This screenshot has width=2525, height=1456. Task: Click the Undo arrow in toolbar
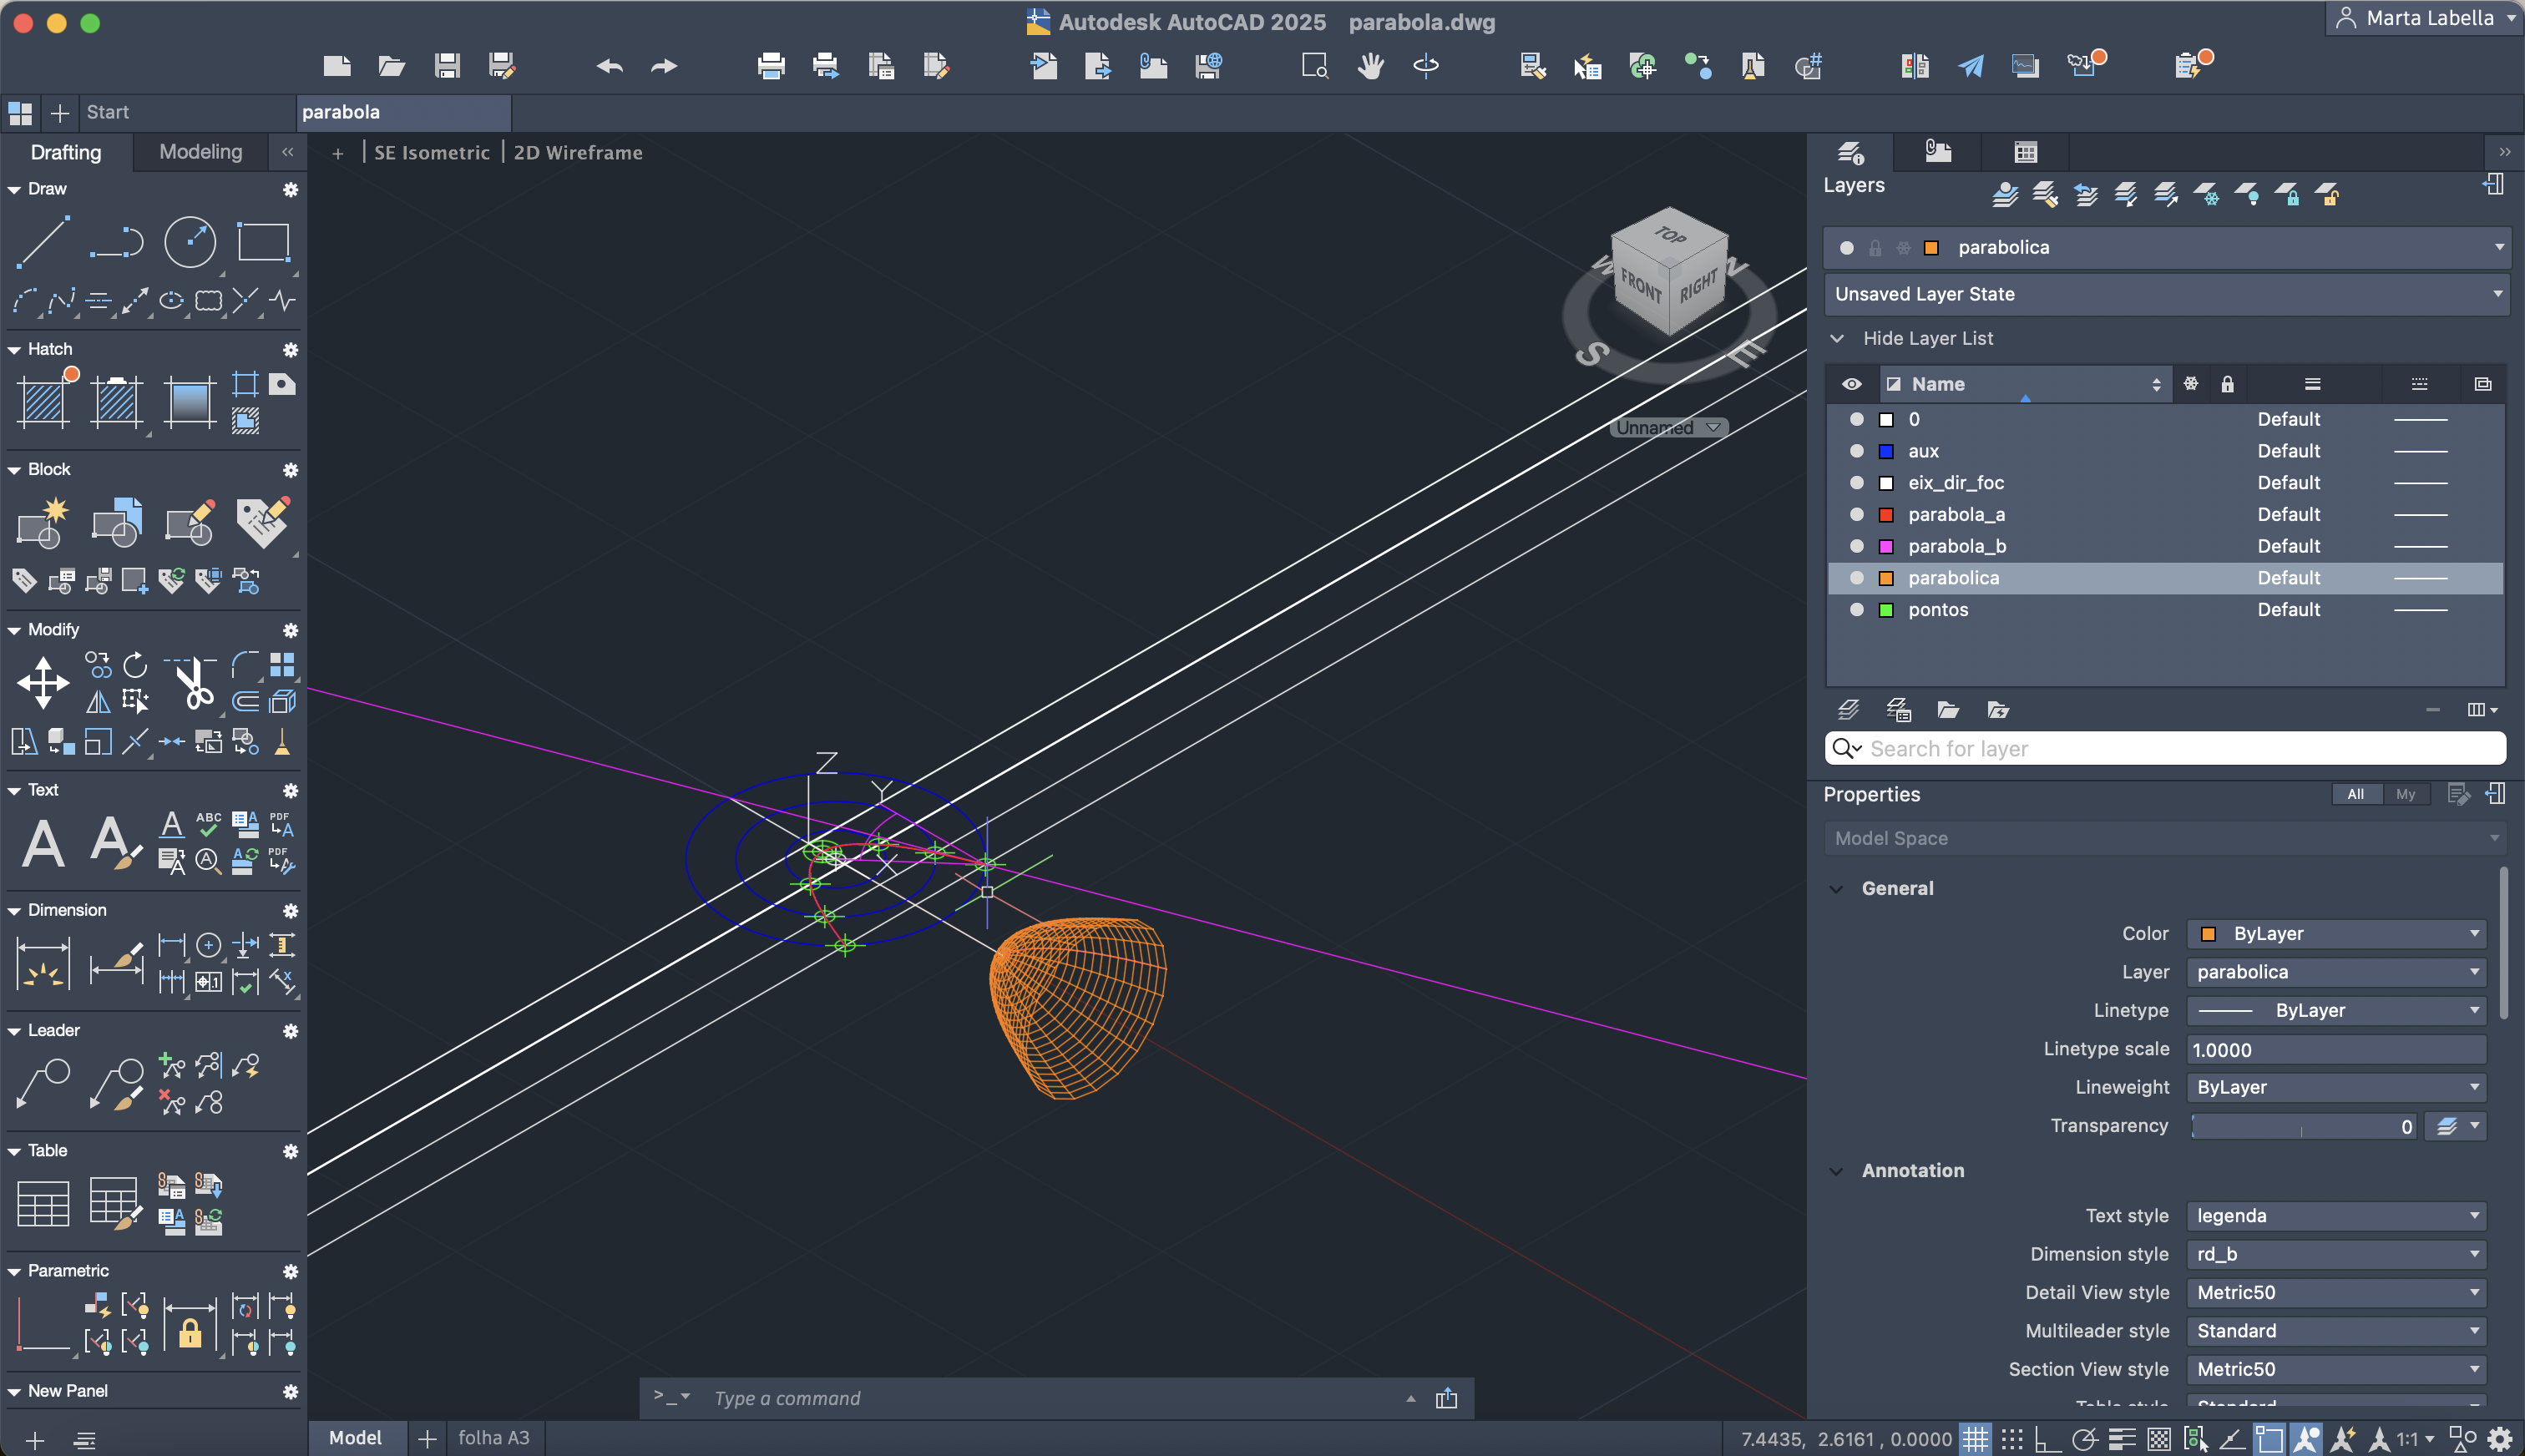coord(609,66)
